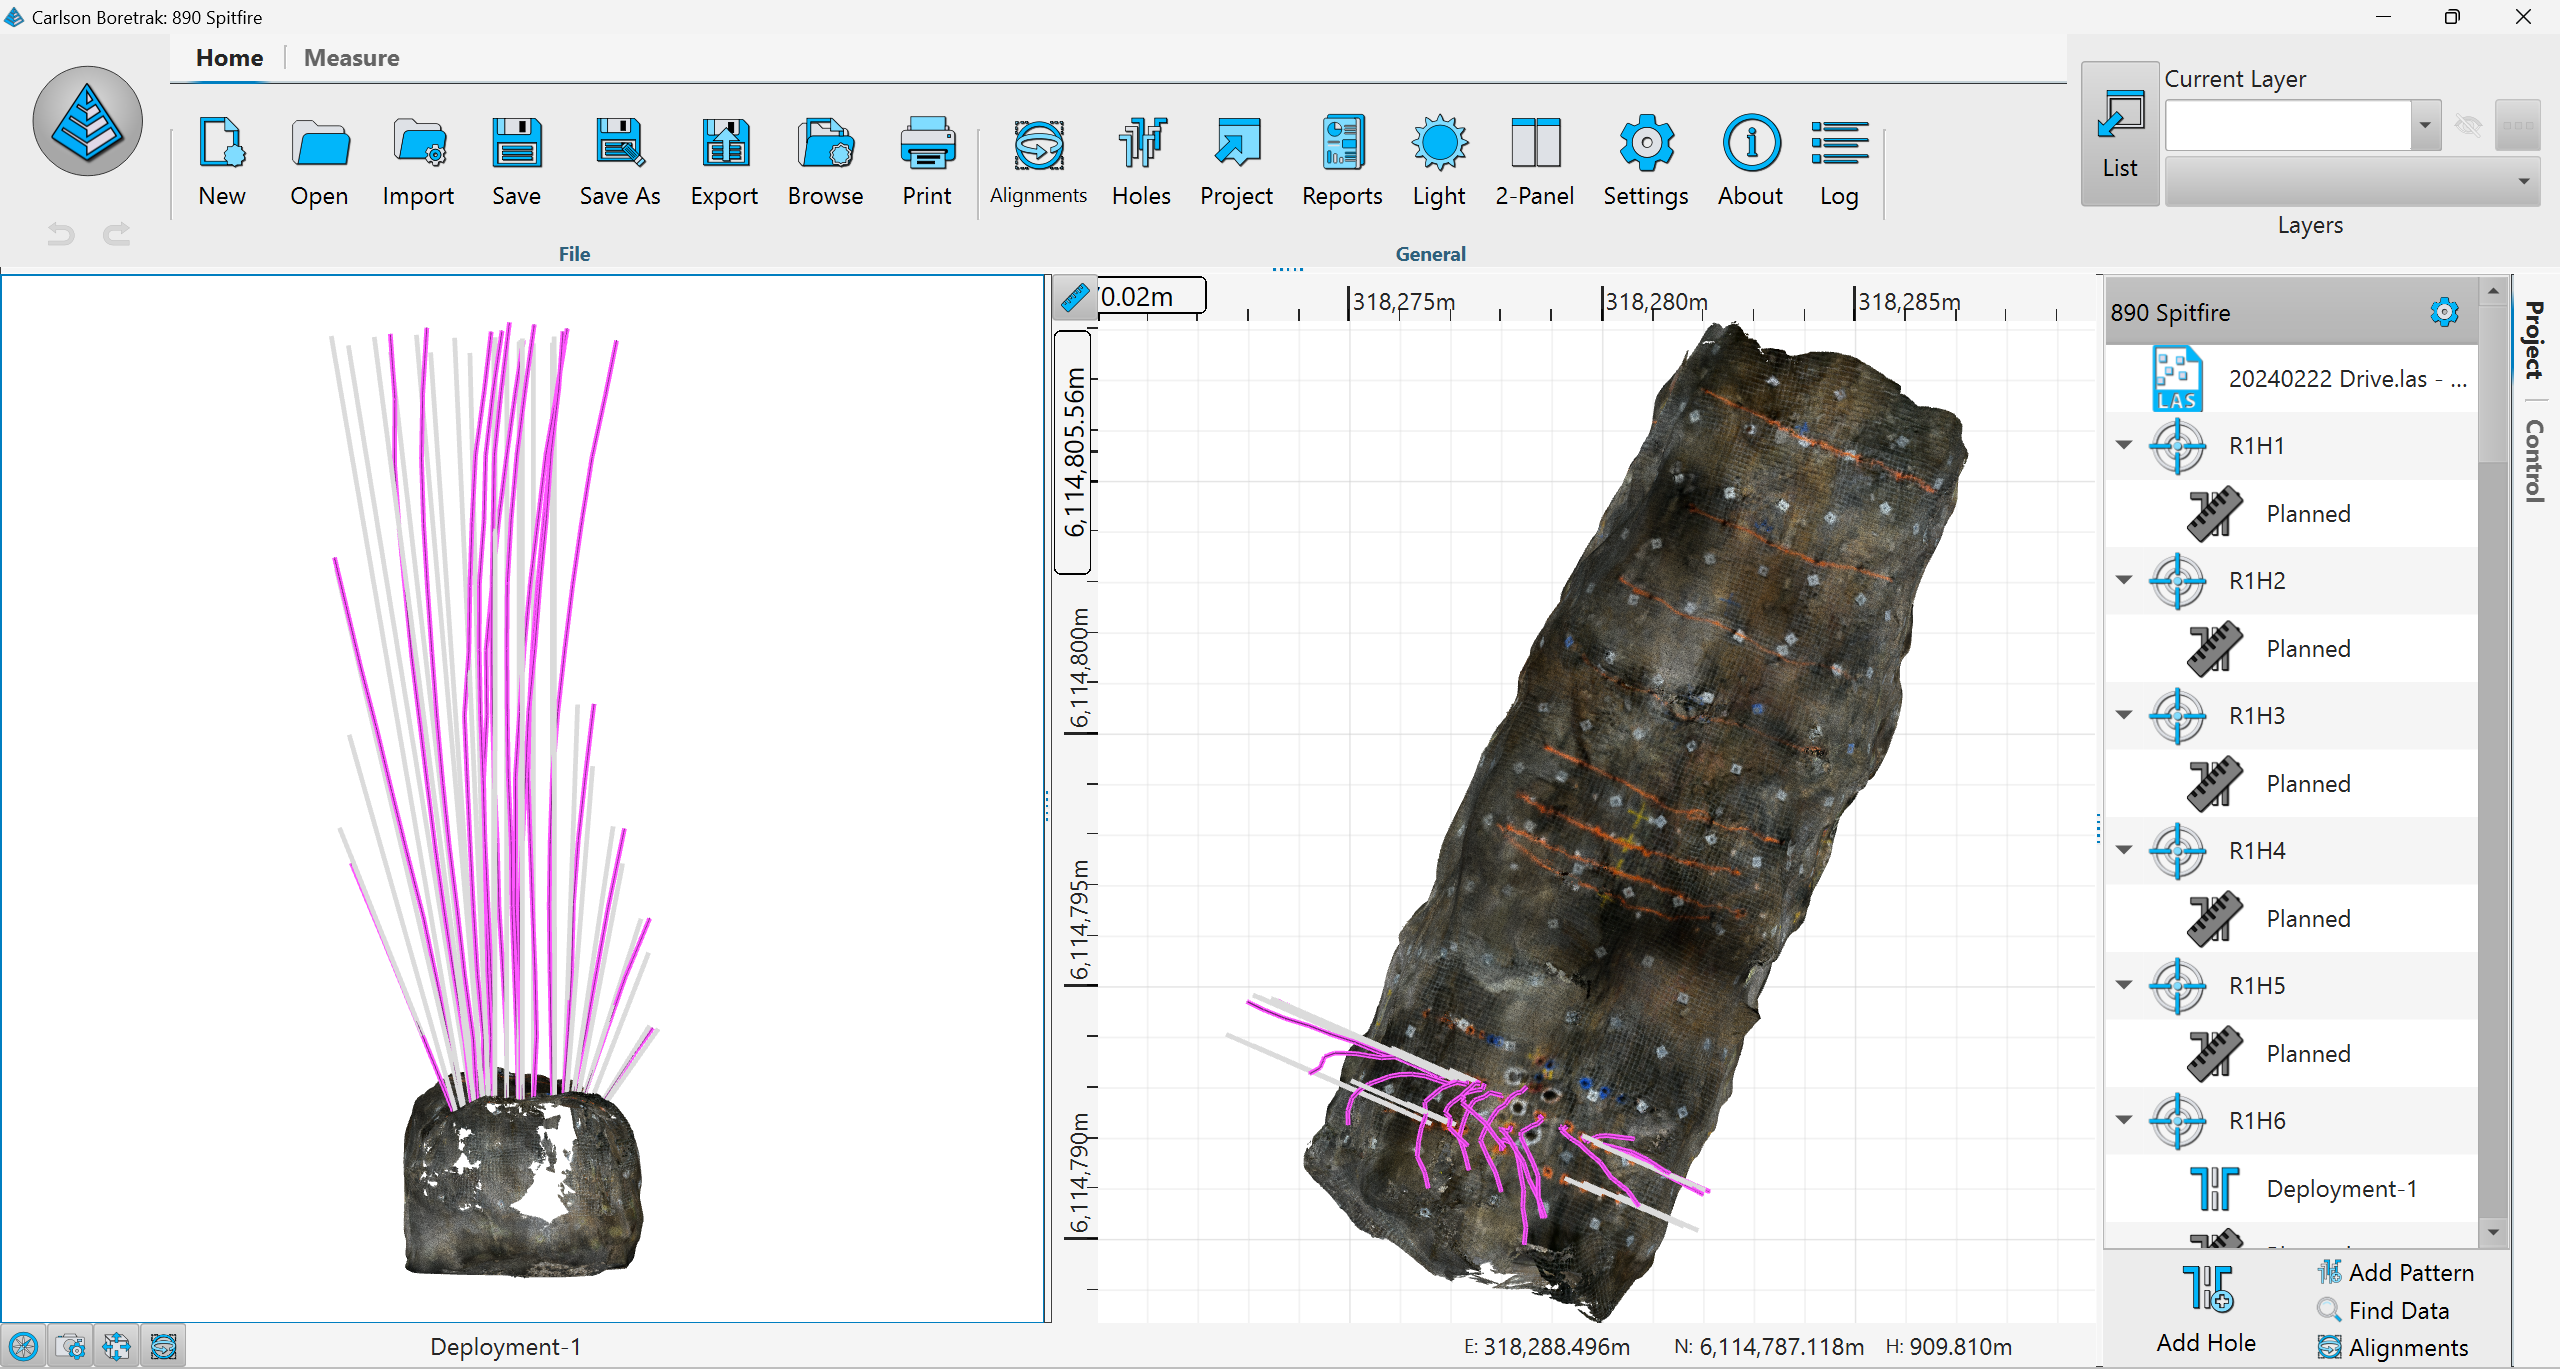Click the ruler measure icon in map view

tap(1075, 297)
